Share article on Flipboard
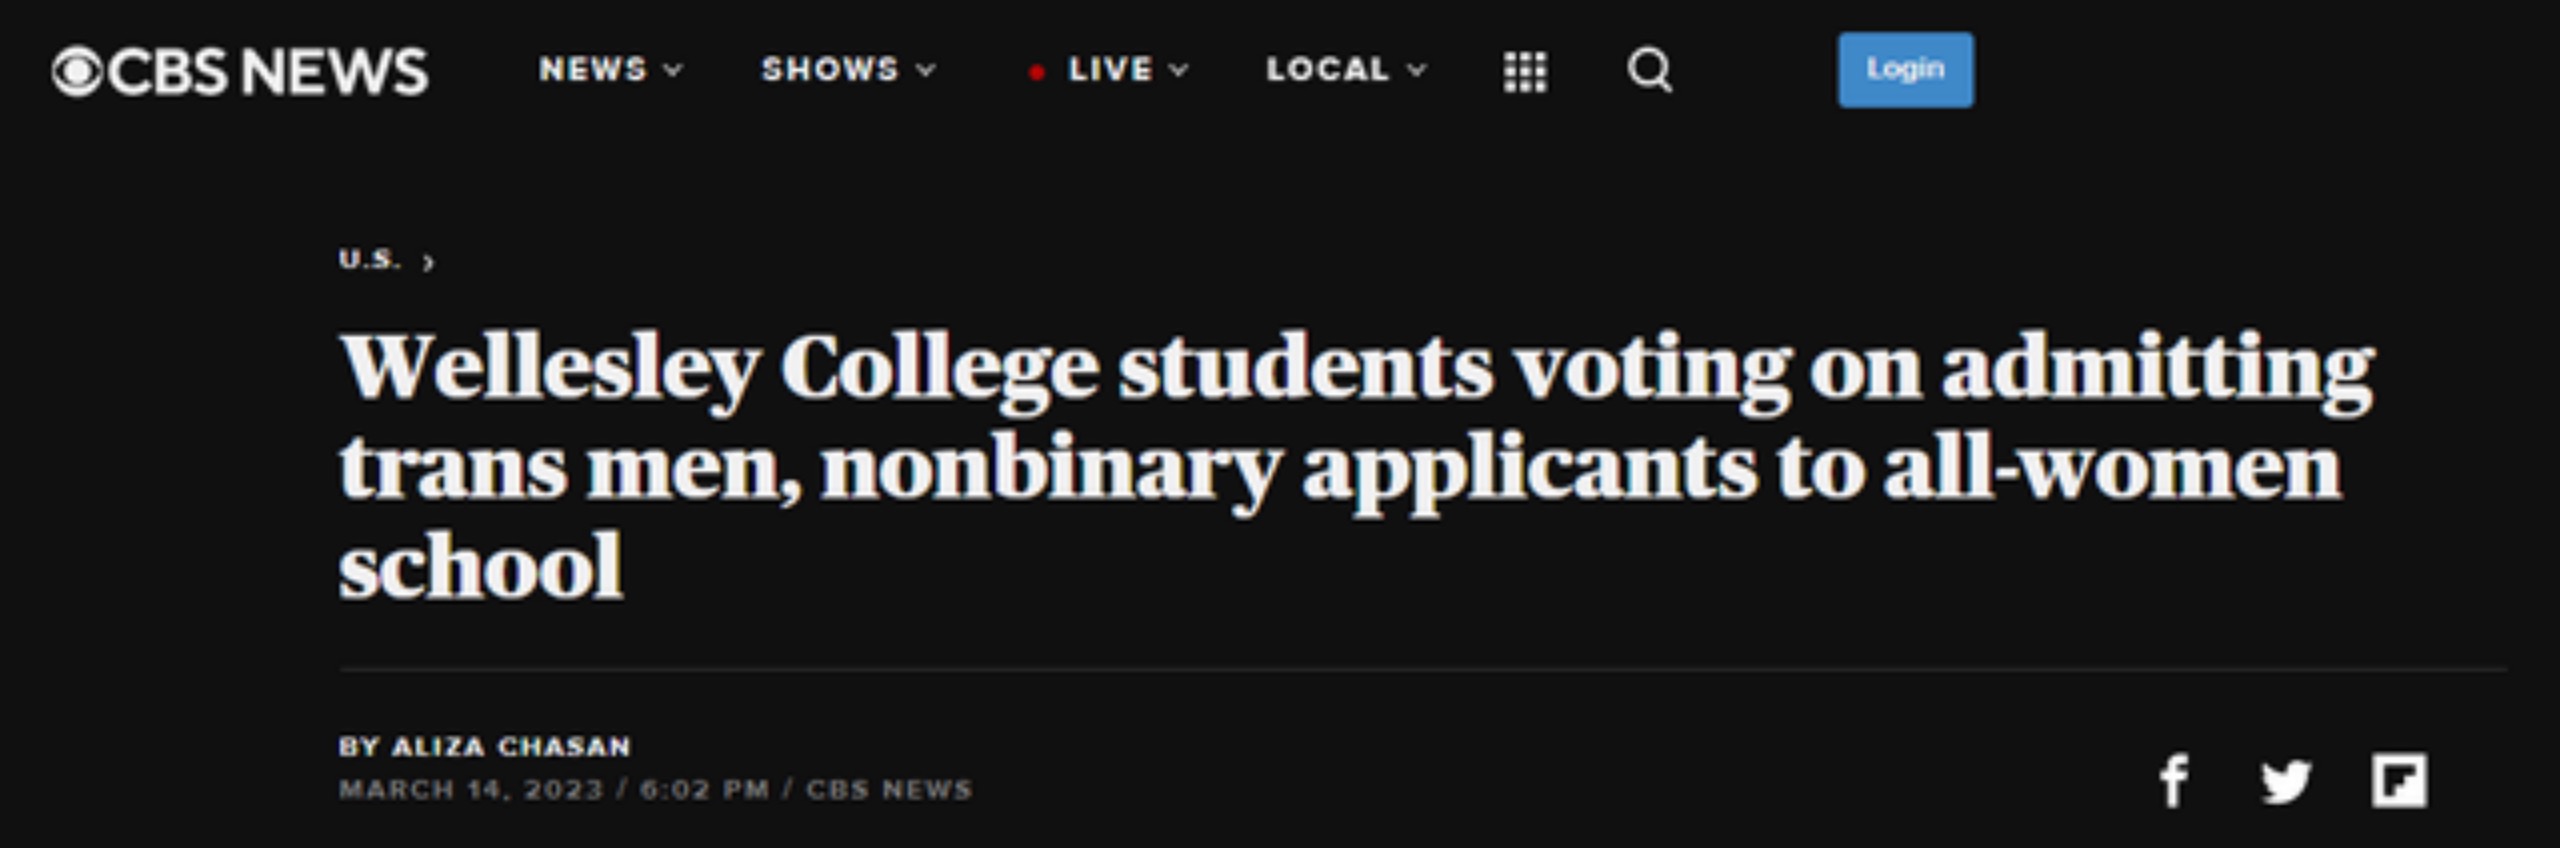This screenshot has width=2560, height=848. point(2399,780)
